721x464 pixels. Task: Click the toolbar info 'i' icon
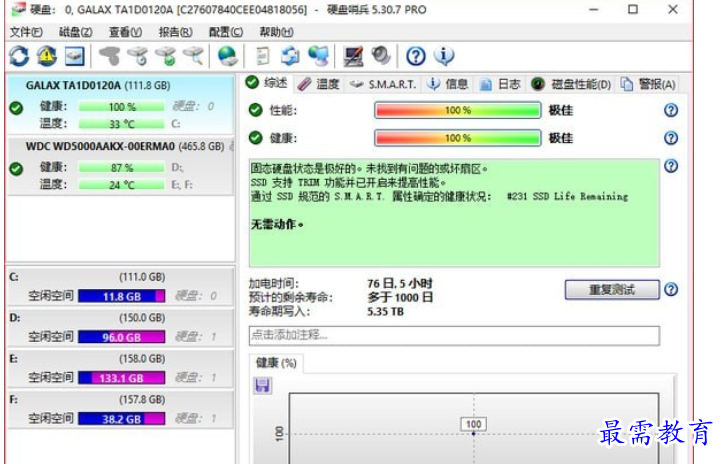pos(444,56)
